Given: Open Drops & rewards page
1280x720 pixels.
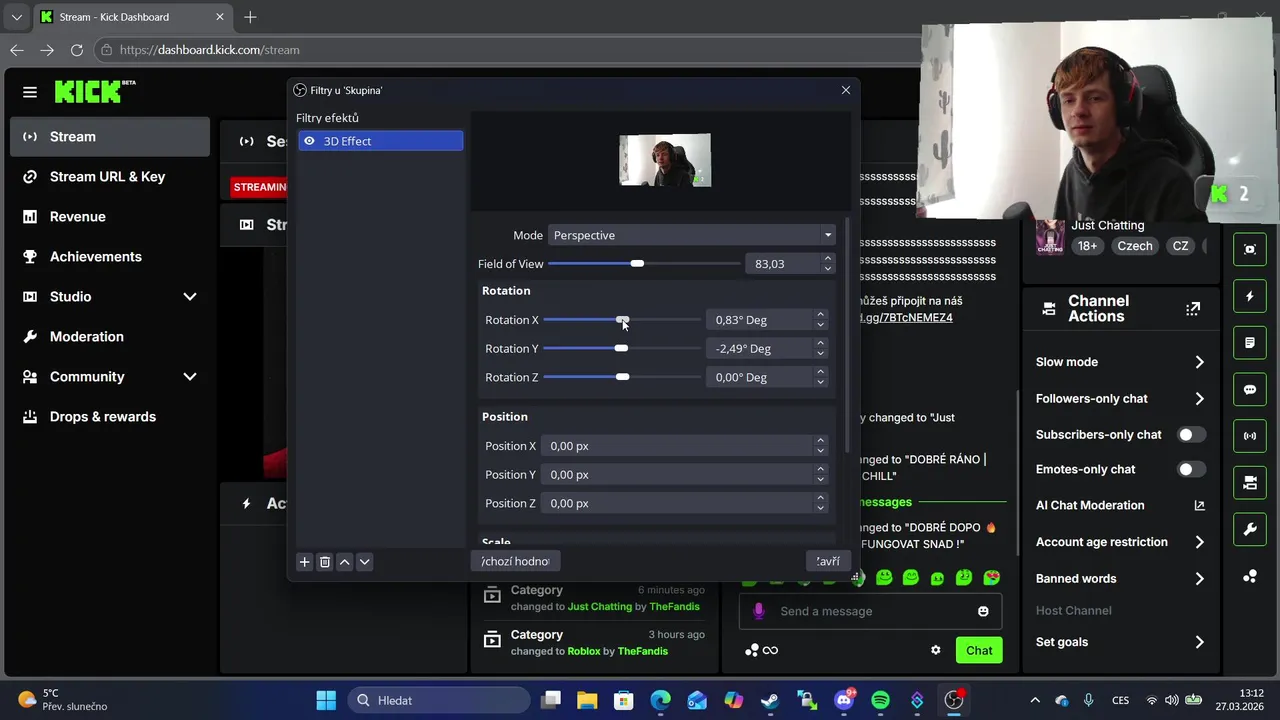Looking at the screenshot, I should coord(110,417).
